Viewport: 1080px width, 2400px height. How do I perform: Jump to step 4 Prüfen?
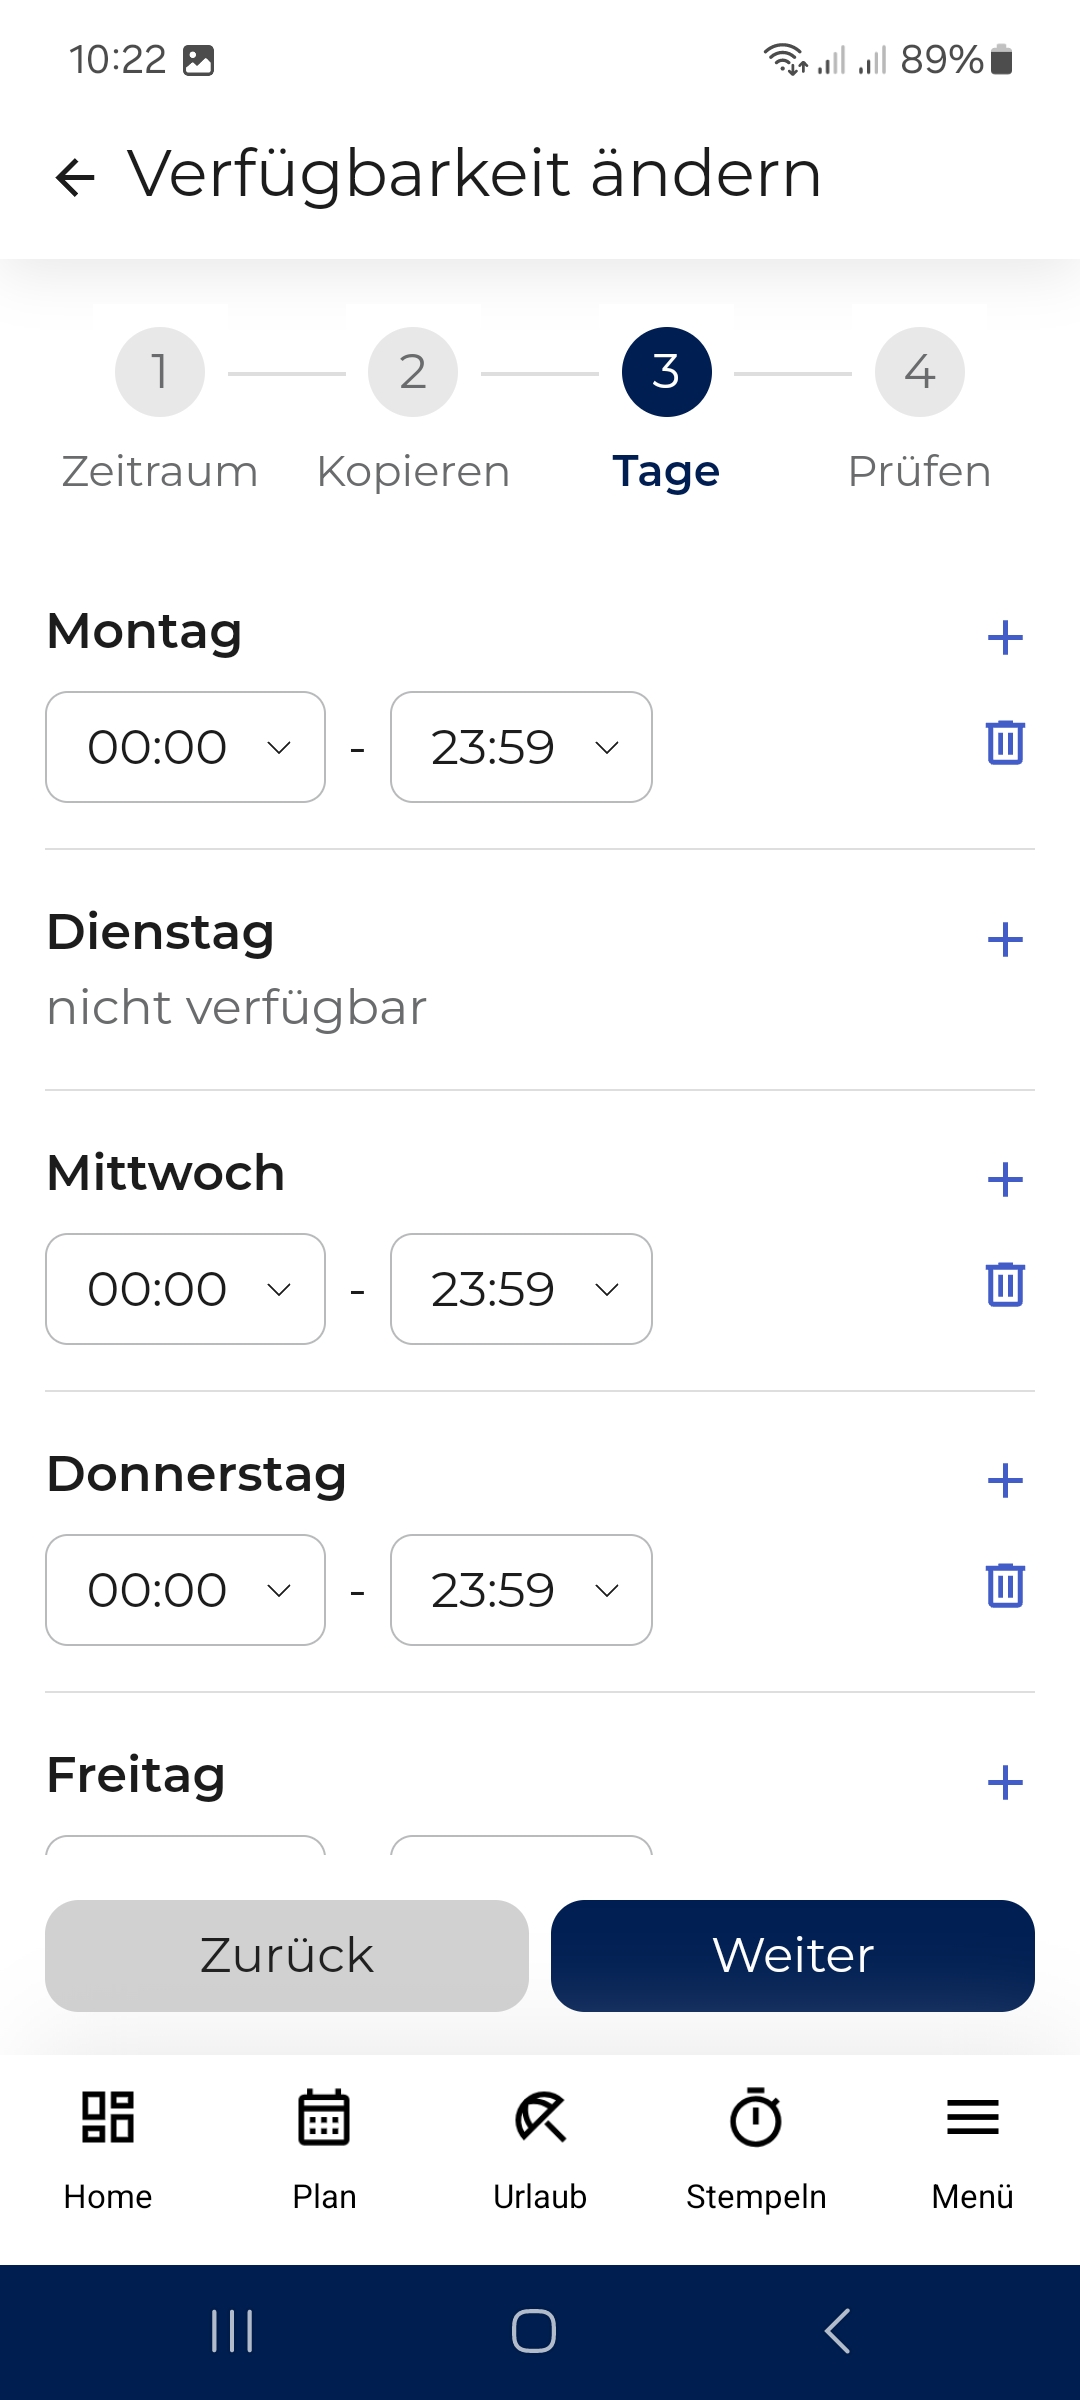[920, 372]
